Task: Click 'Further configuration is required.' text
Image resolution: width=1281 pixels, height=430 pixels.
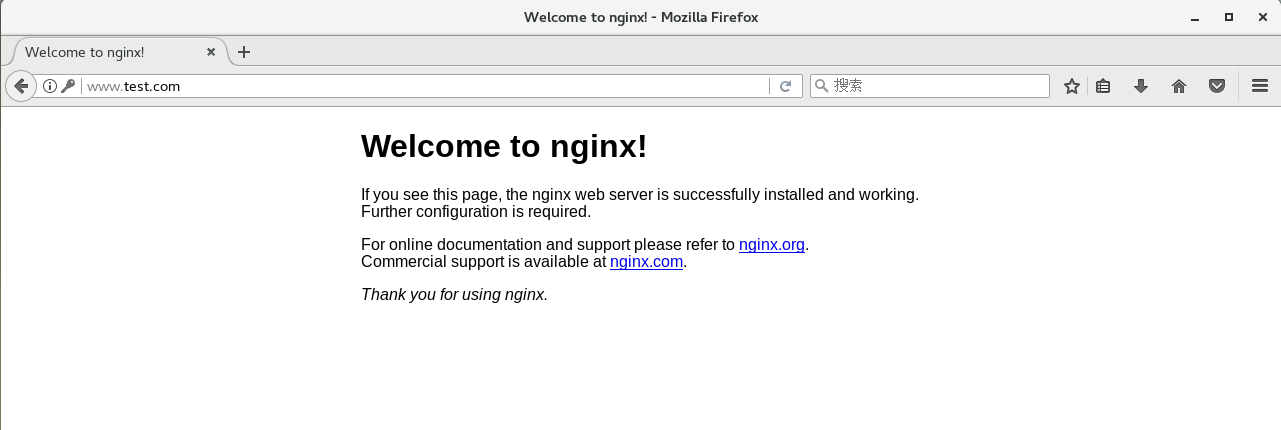Action: tap(476, 212)
